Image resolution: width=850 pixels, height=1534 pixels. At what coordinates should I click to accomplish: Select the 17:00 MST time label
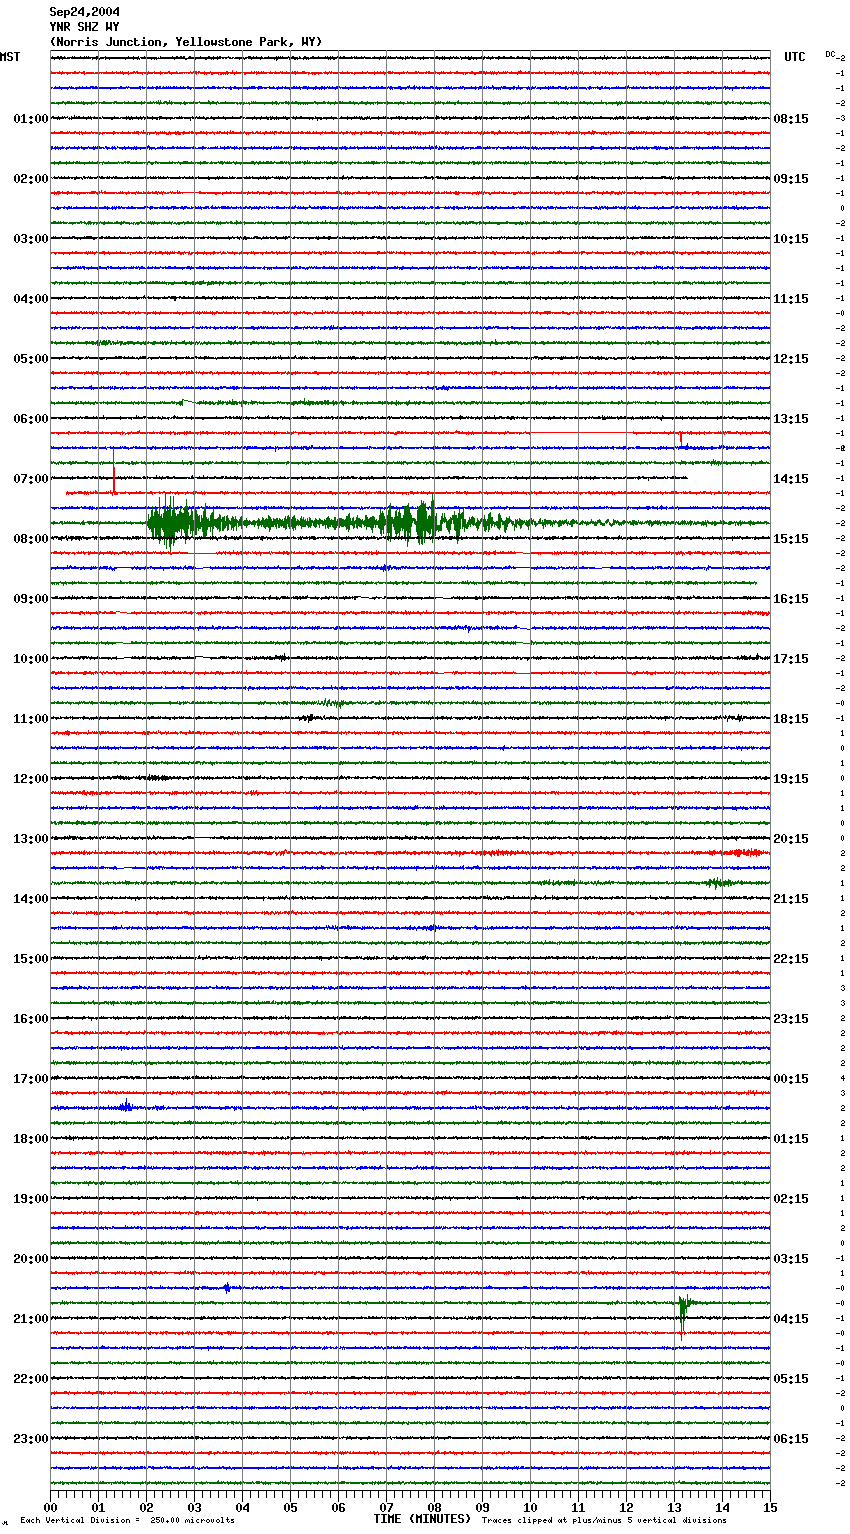click(31, 1079)
